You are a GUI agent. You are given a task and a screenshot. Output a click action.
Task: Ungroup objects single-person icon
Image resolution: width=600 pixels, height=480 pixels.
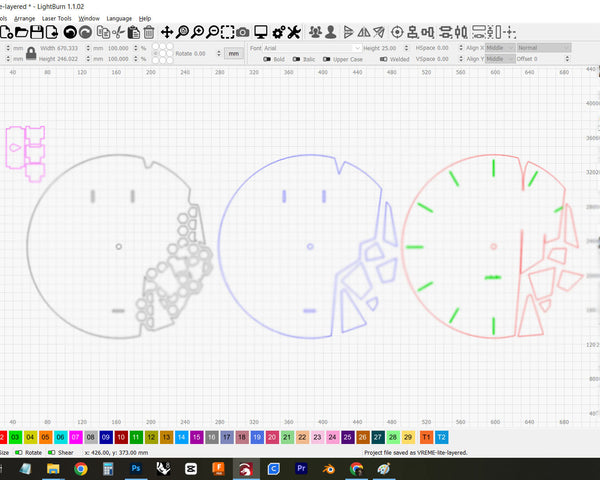click(x=331, y=32)
